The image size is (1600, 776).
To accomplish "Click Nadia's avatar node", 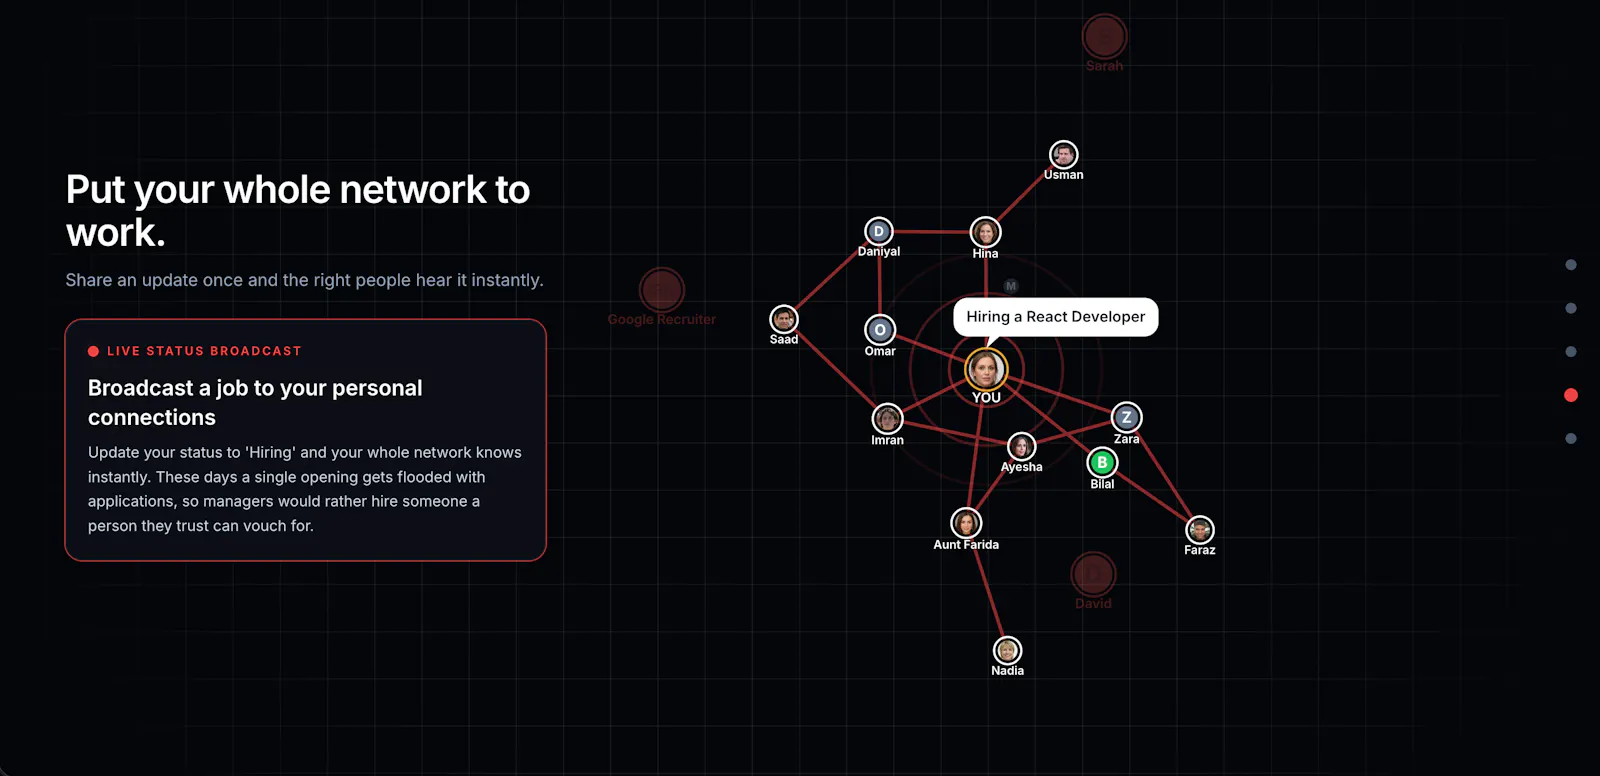I will pos(1007,650).
